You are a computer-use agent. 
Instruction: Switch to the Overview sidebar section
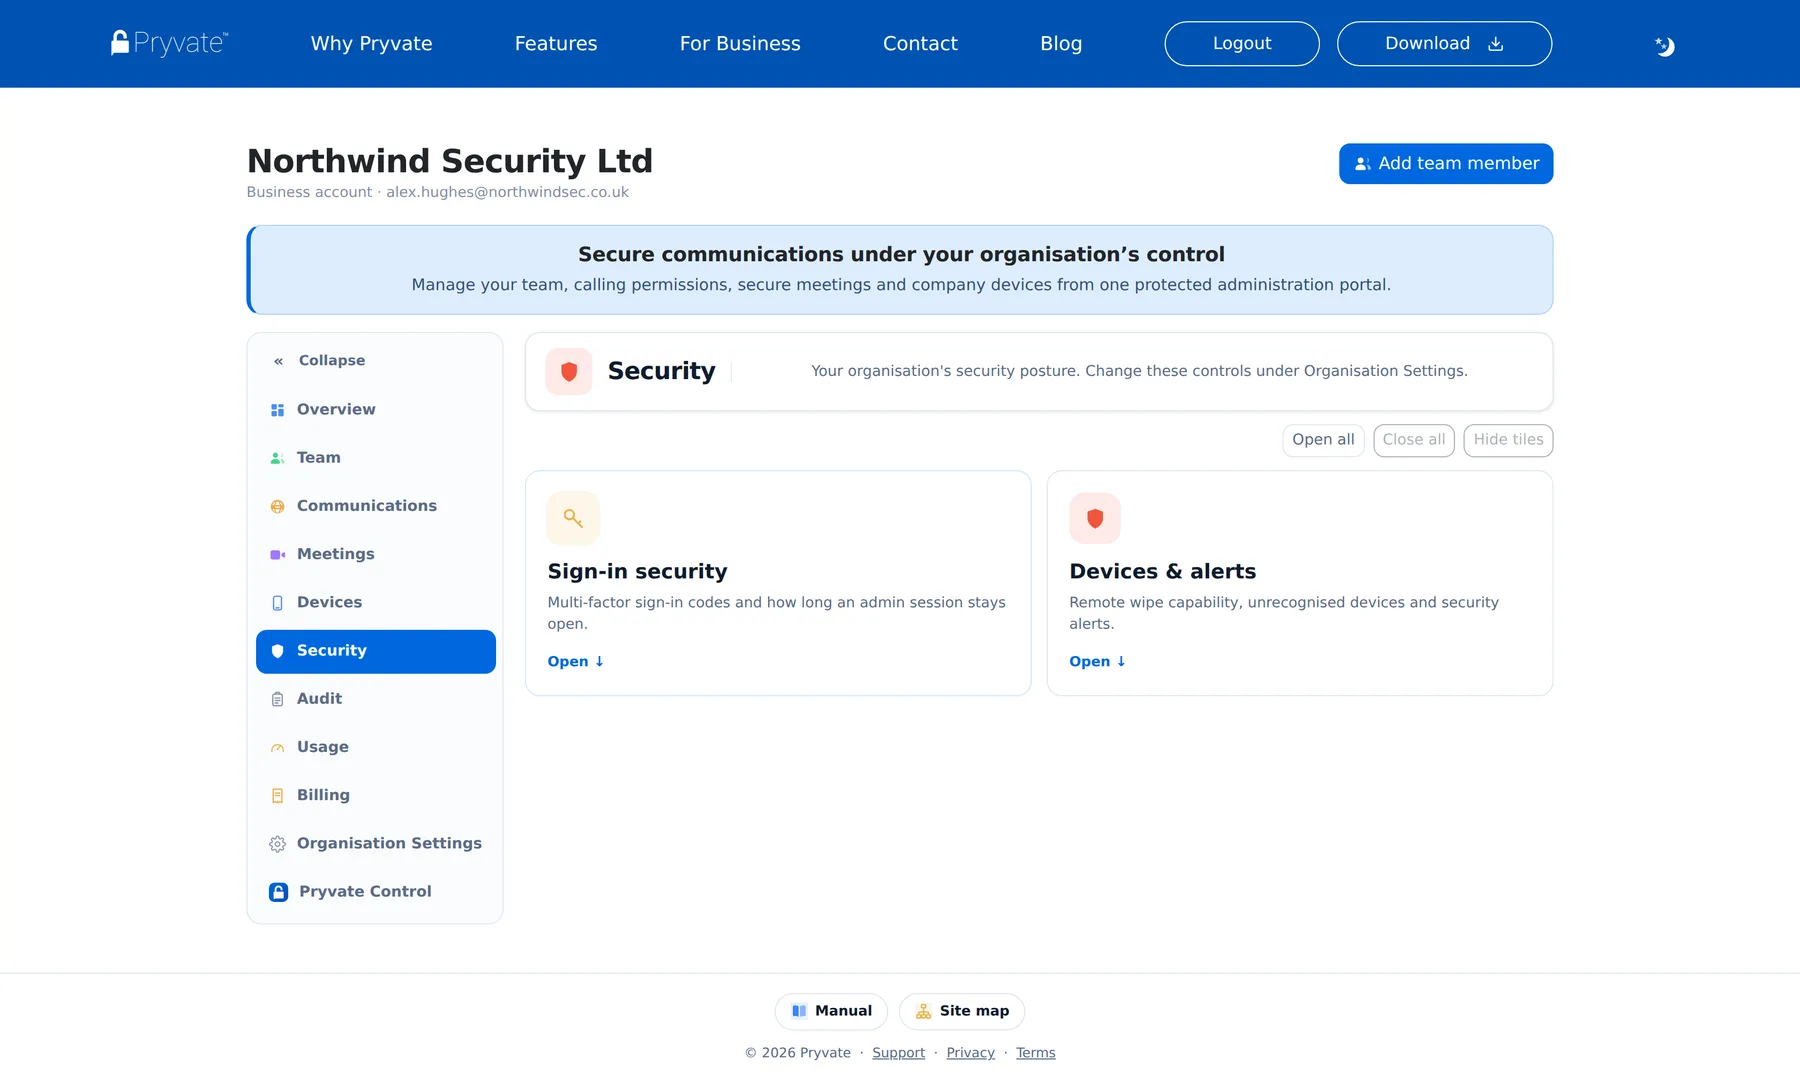coord(376,410)
